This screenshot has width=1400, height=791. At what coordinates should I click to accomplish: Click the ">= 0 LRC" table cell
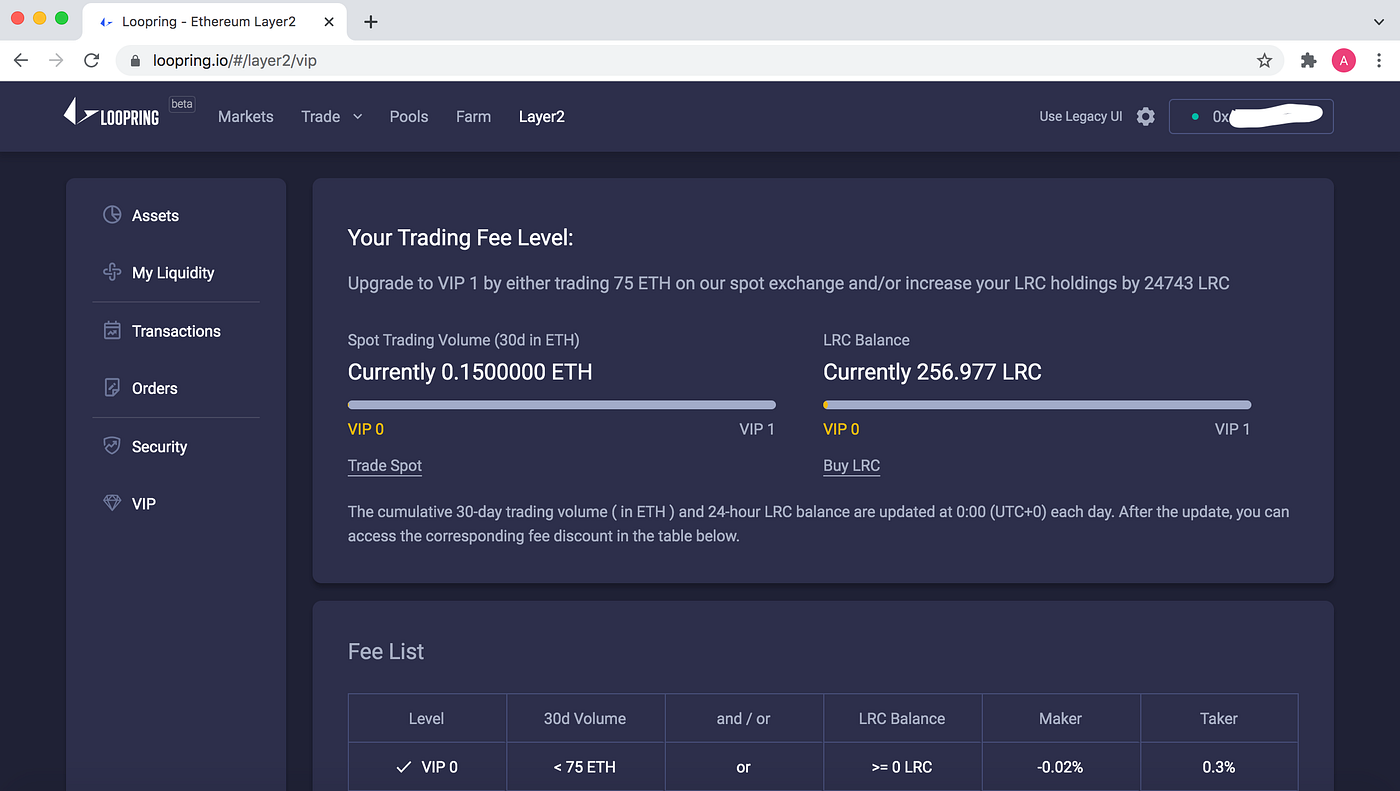pyautogui.click(x=902, y=767)
